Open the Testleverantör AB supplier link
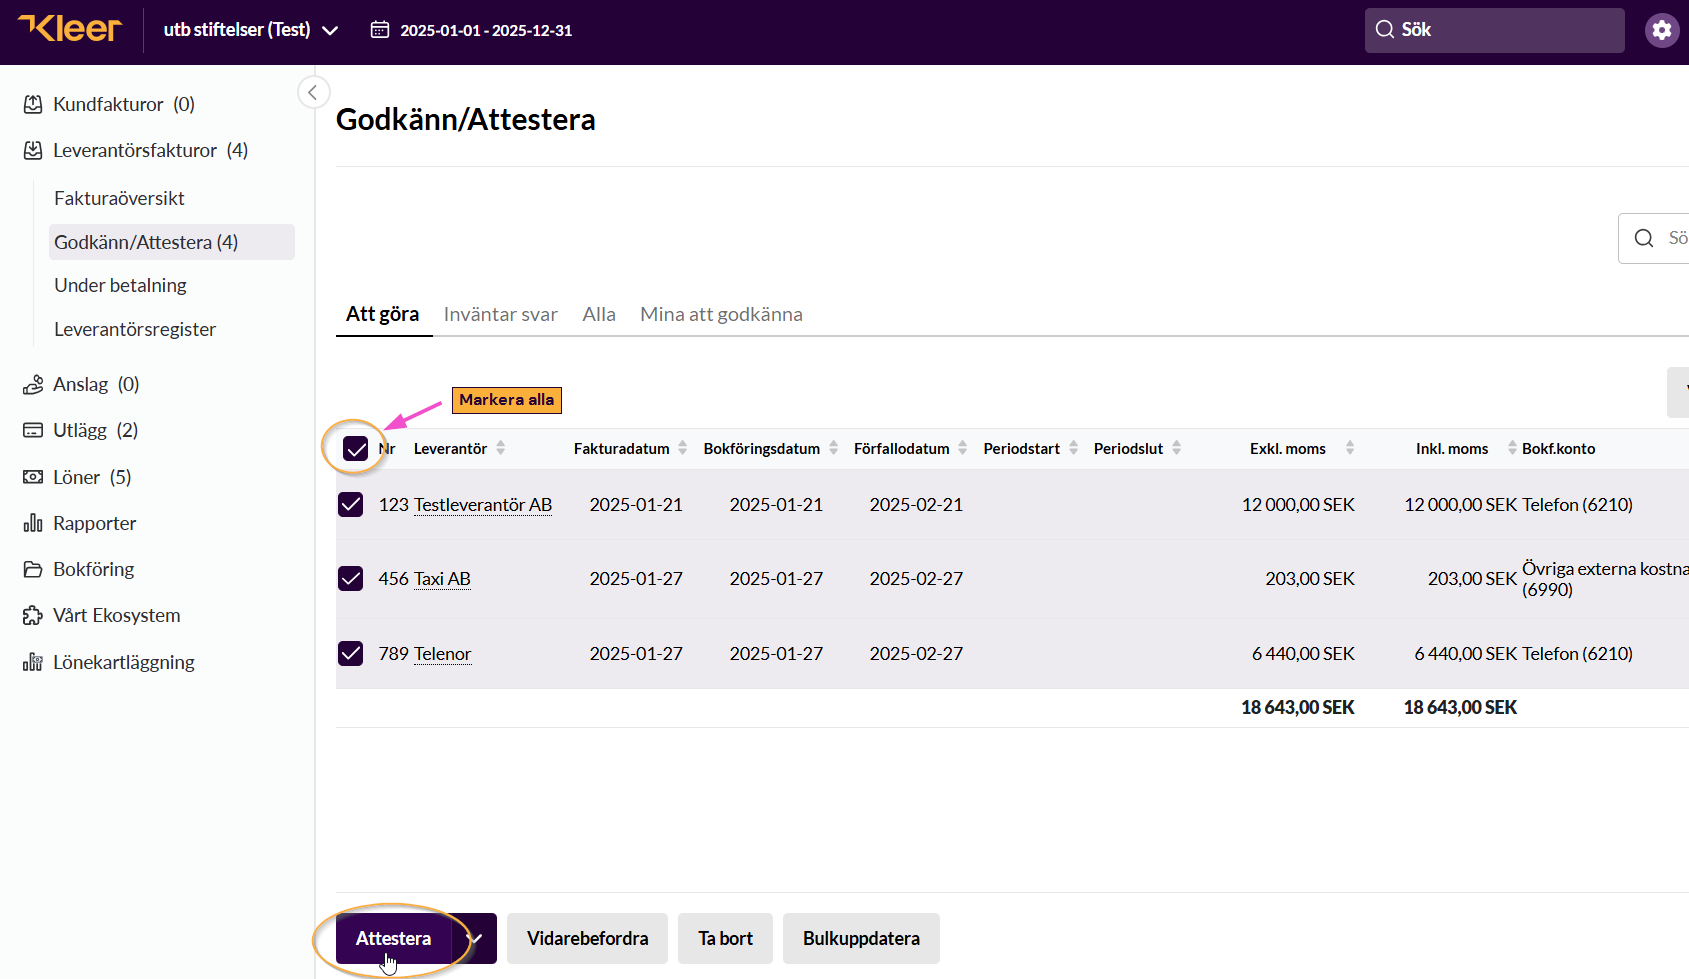The image size is (1689, 979). coord(483,505)
